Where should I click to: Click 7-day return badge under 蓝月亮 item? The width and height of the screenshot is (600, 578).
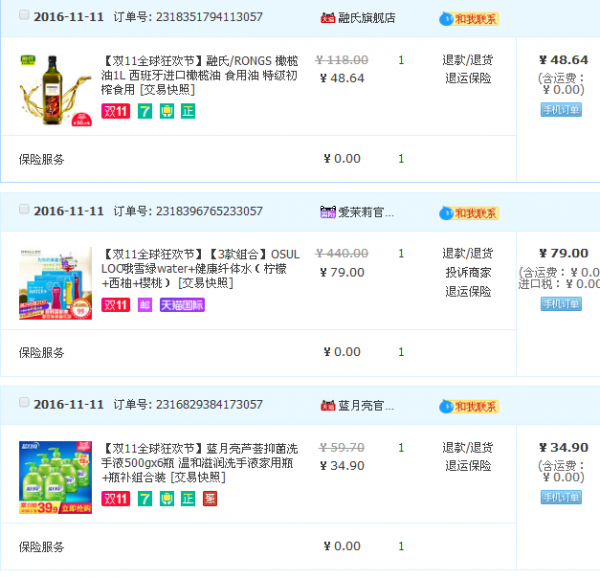coord(145,499)
